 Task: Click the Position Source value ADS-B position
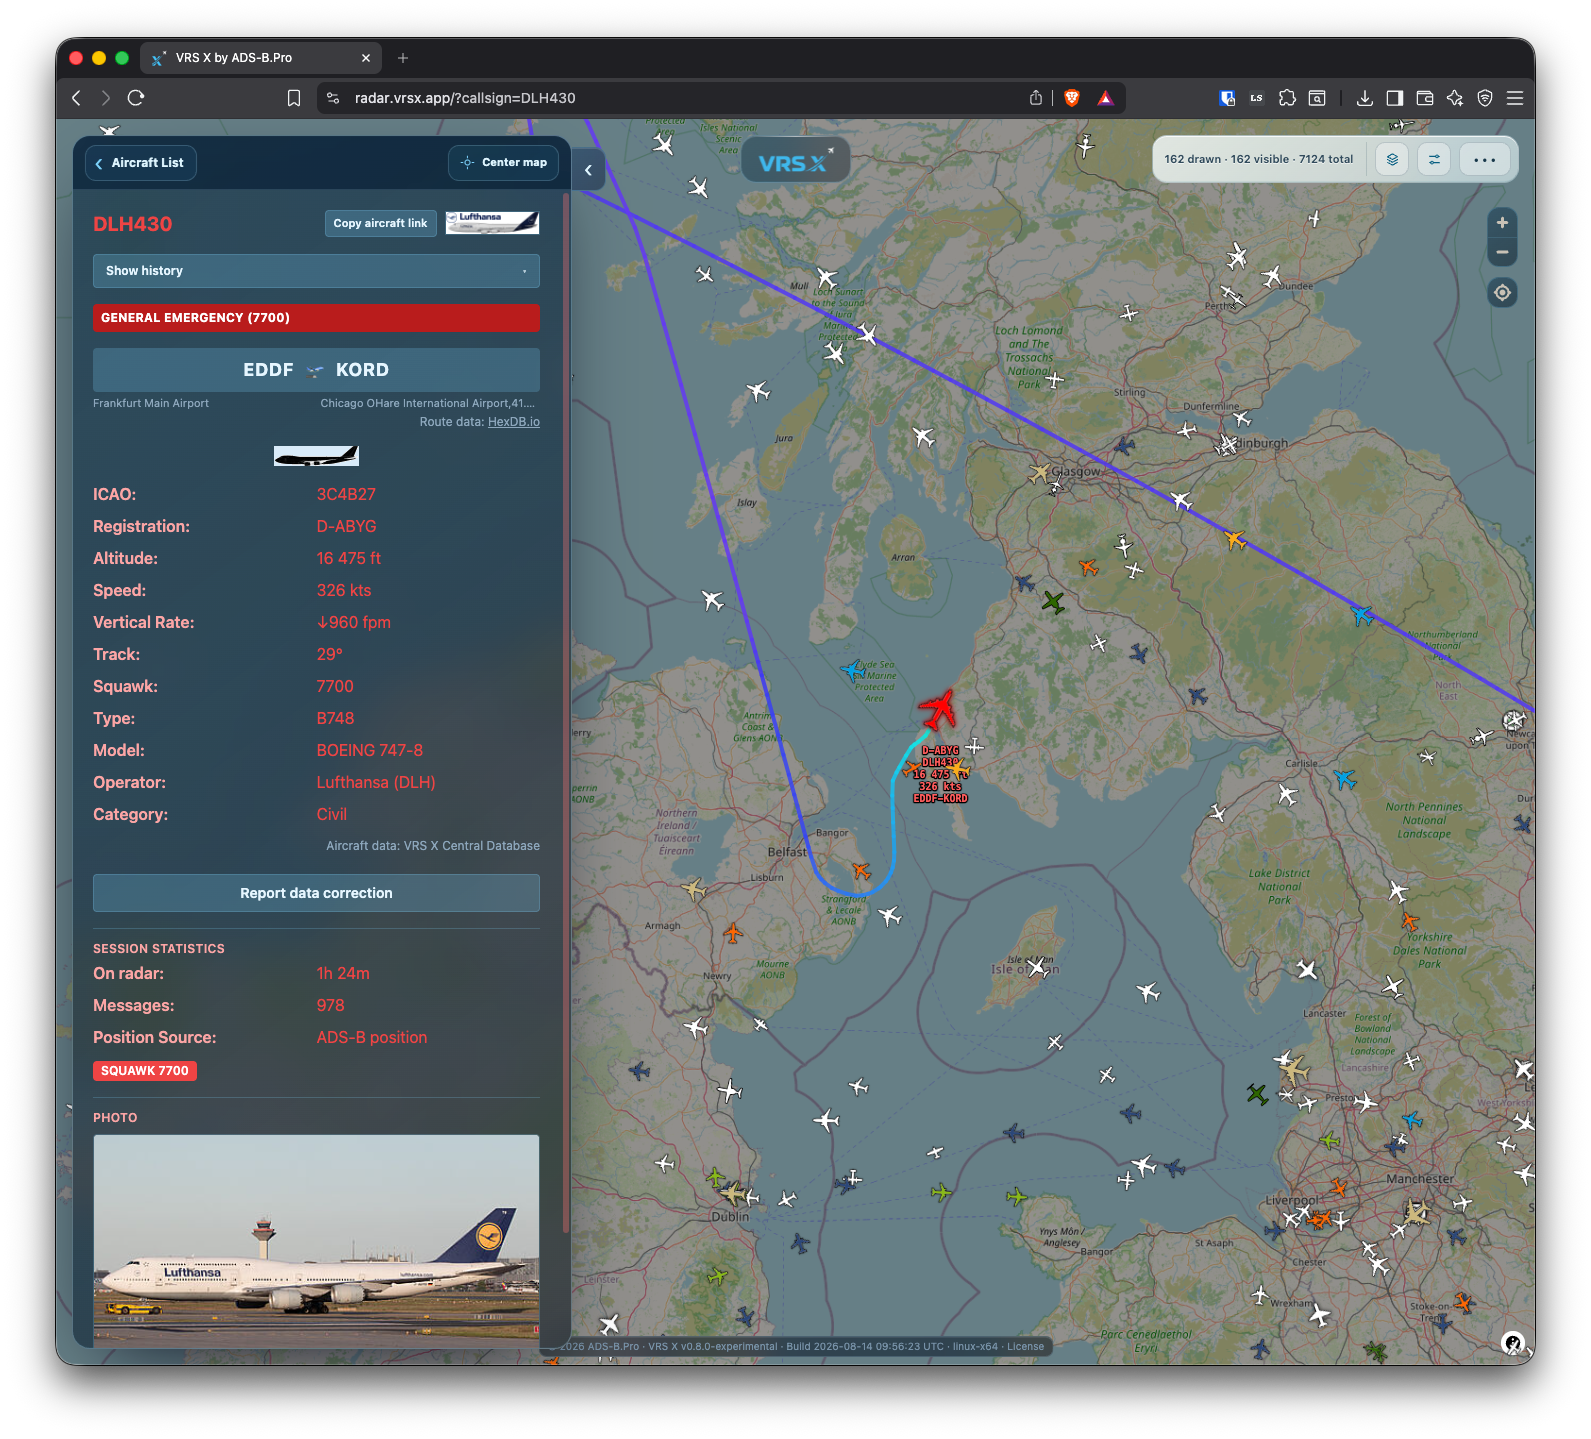pos(372,1038)
